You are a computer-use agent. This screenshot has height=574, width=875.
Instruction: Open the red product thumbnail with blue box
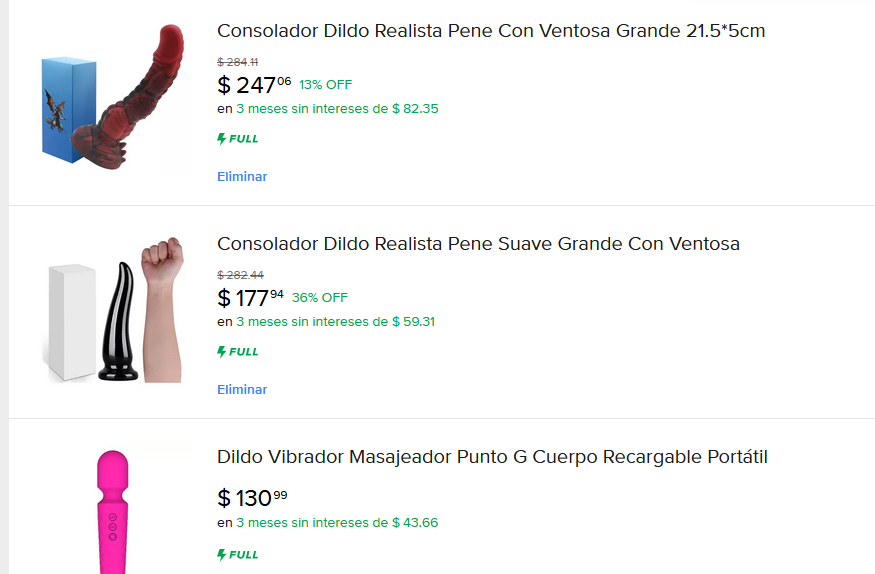(115, 100)
